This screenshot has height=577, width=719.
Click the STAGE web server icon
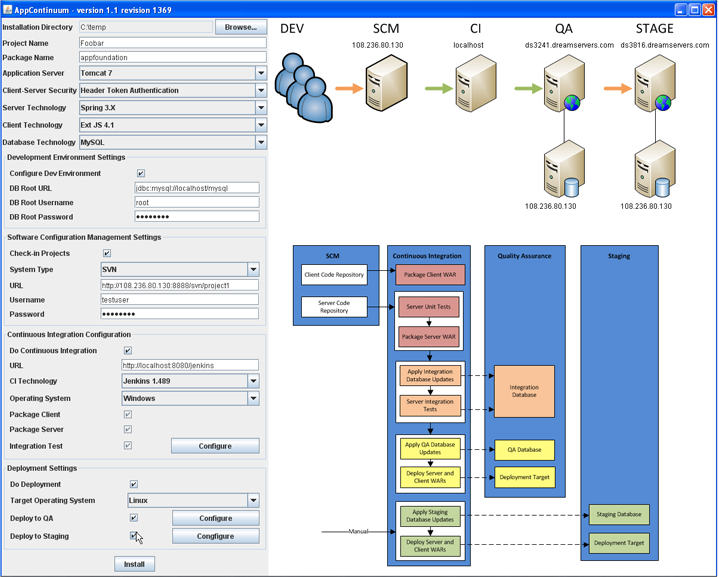[x=655, y=85]
